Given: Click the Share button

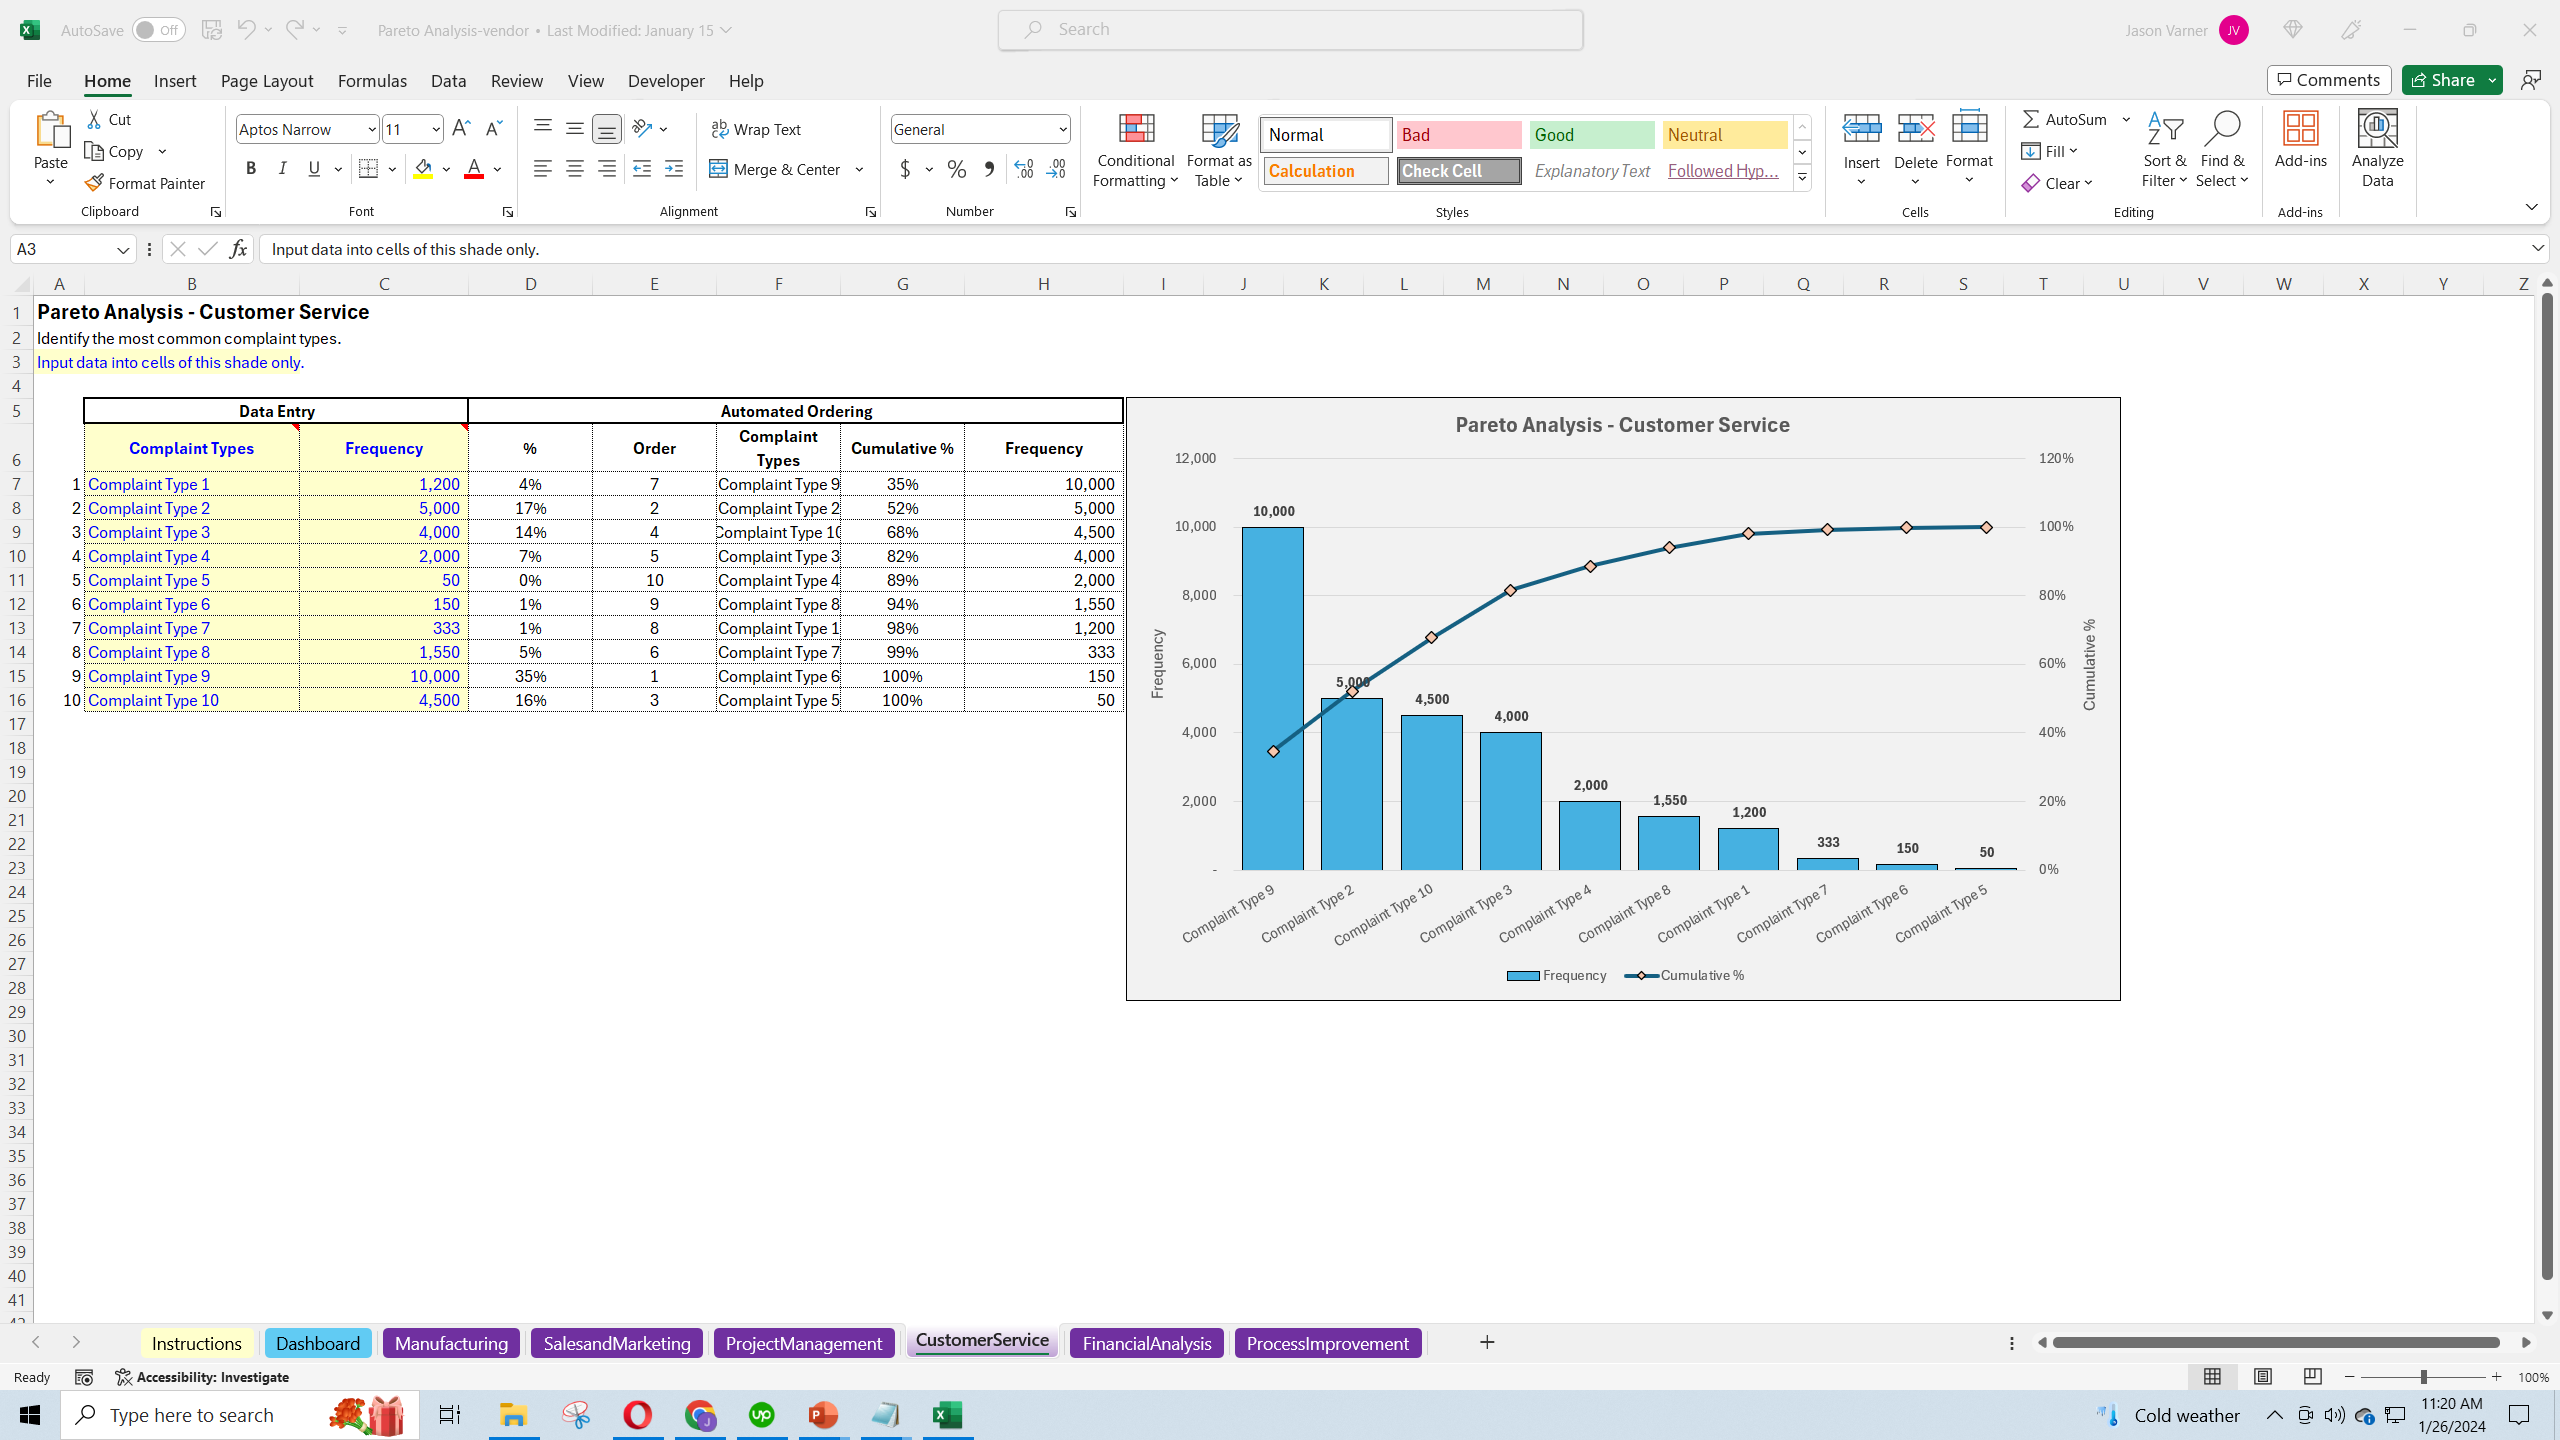Looking at the screenshot, I should [2443, 80].
